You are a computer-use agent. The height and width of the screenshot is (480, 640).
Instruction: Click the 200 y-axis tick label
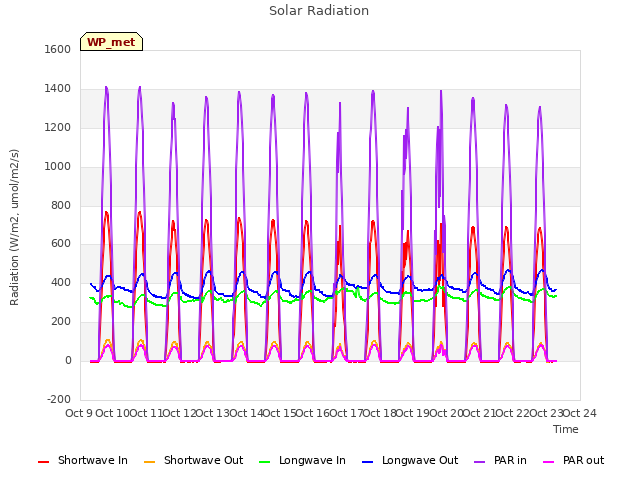pyautogui.click(x=61, y=322)
